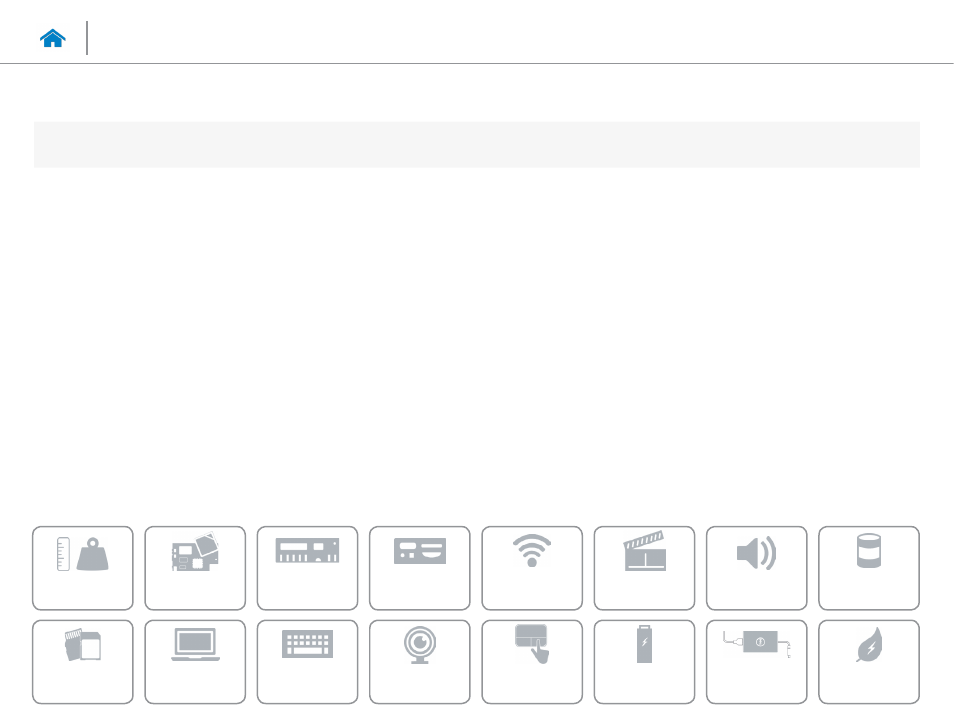Viewport: 954px width, 721px height.
Task: Select the keyboard tile
Action: pyautogui.click(x=307, y=661)
